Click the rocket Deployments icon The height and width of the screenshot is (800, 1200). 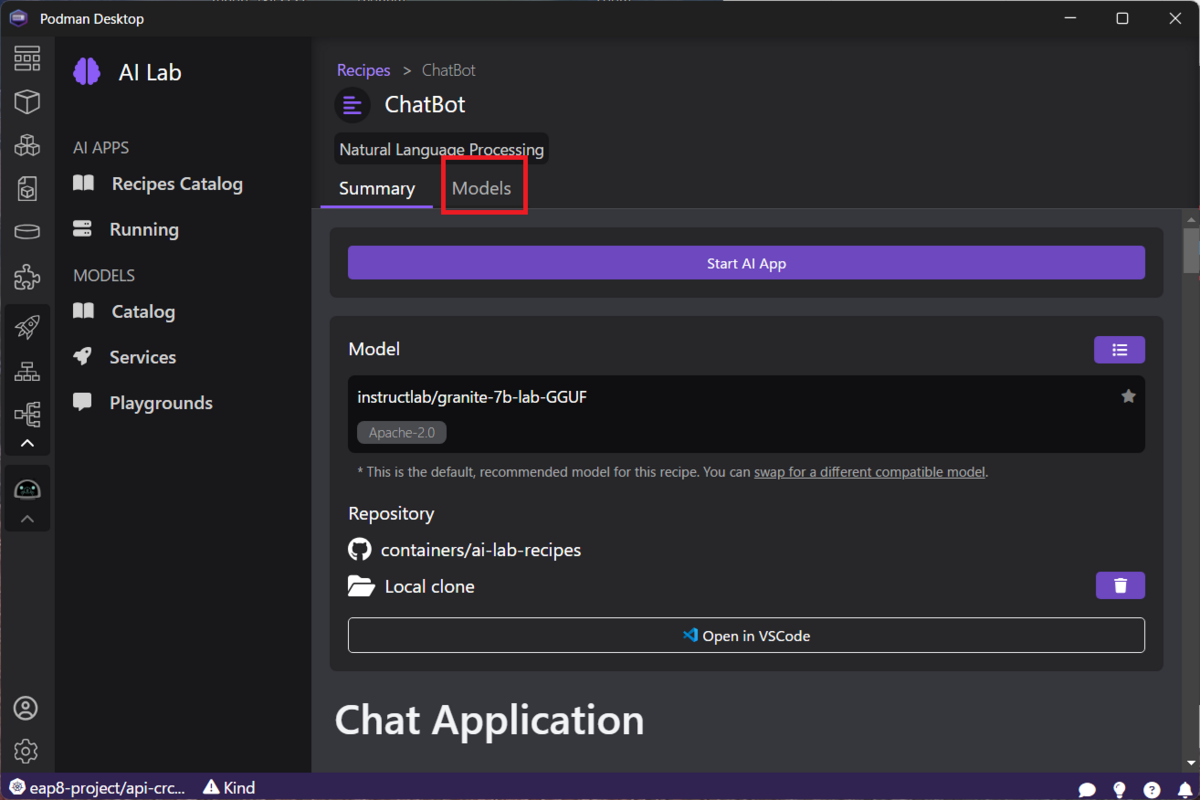(27, 327)
